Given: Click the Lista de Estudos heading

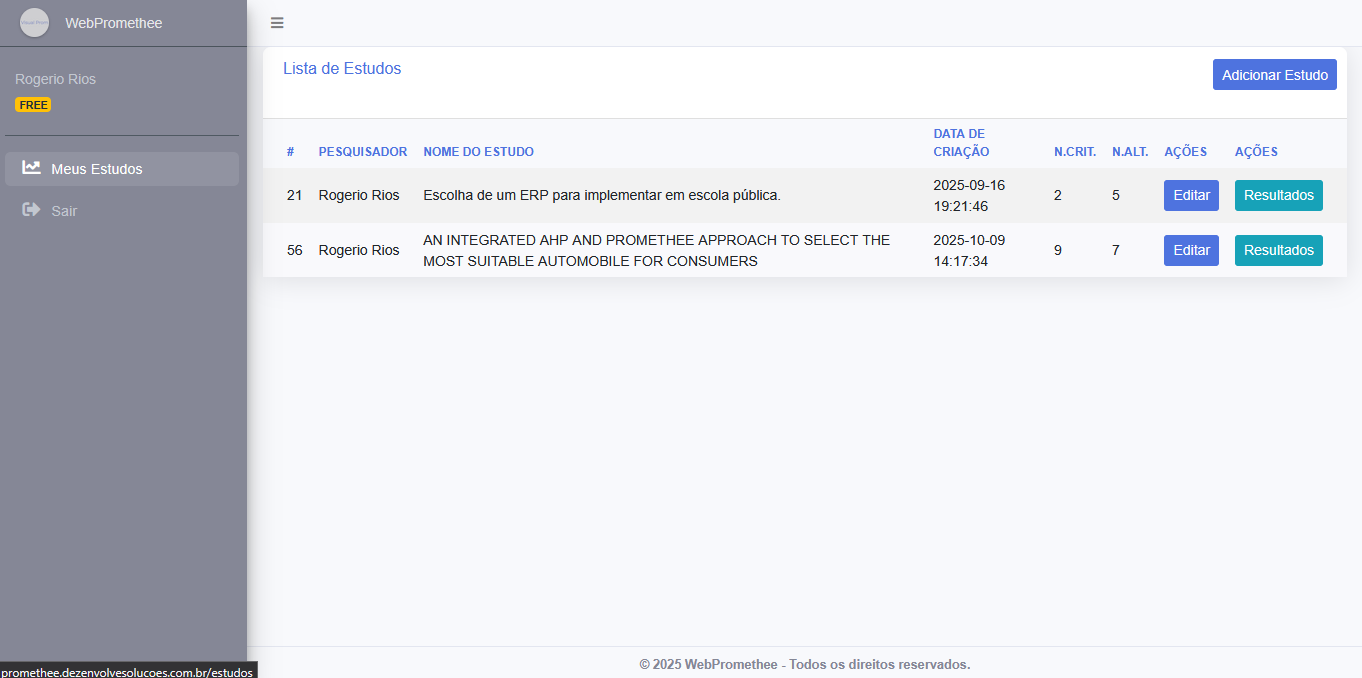Looking at the screenshot, I should [342, 69].
